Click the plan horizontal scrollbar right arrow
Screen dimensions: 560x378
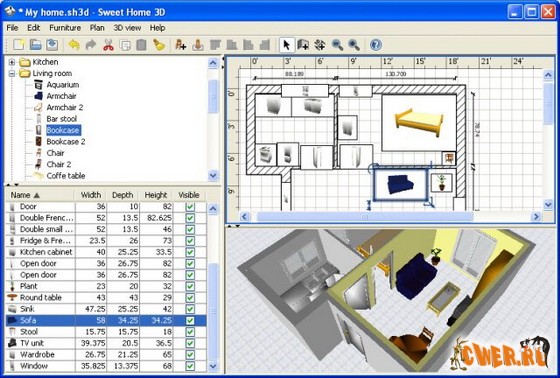[536, 217]
